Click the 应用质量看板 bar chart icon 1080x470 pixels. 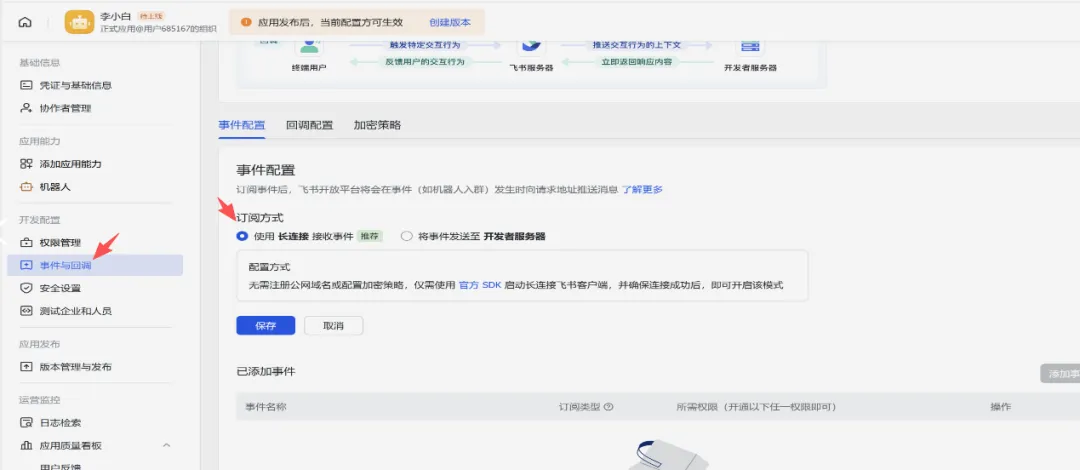[x=26, y=446]
